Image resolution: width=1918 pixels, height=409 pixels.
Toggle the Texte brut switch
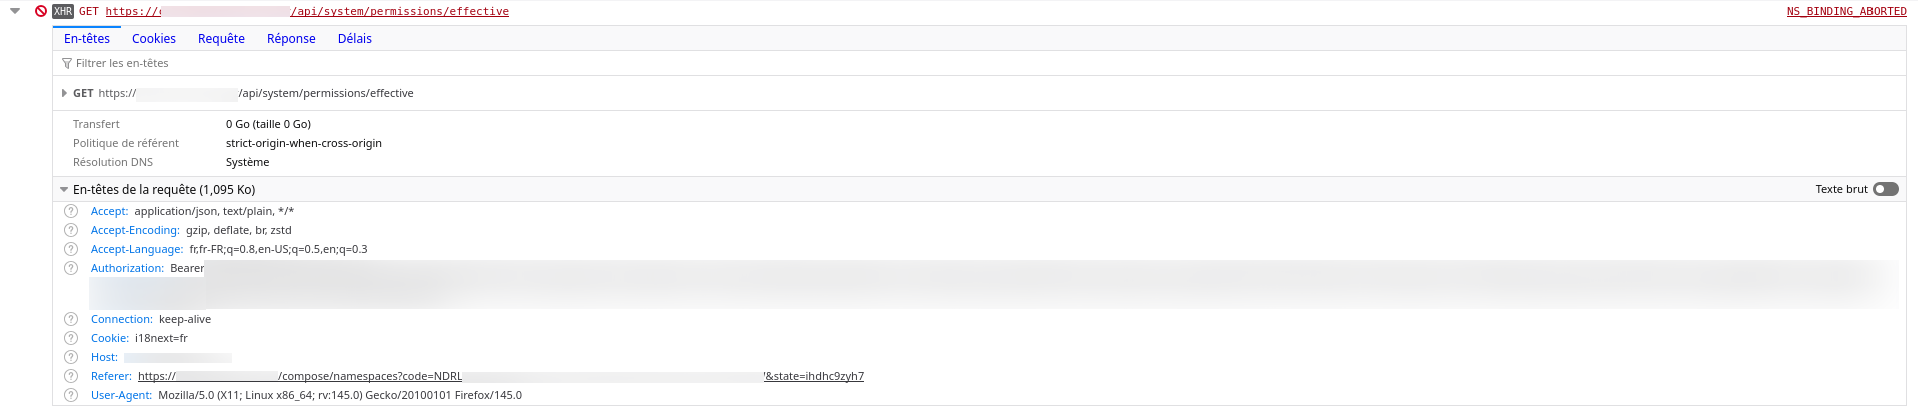click(1885, 189)
